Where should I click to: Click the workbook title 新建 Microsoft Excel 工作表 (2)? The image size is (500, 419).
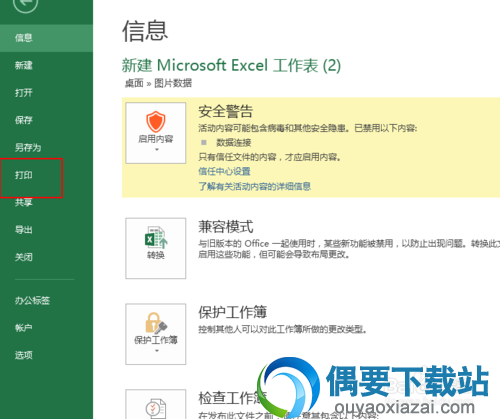pyautogui.click(x=231, y=65)
